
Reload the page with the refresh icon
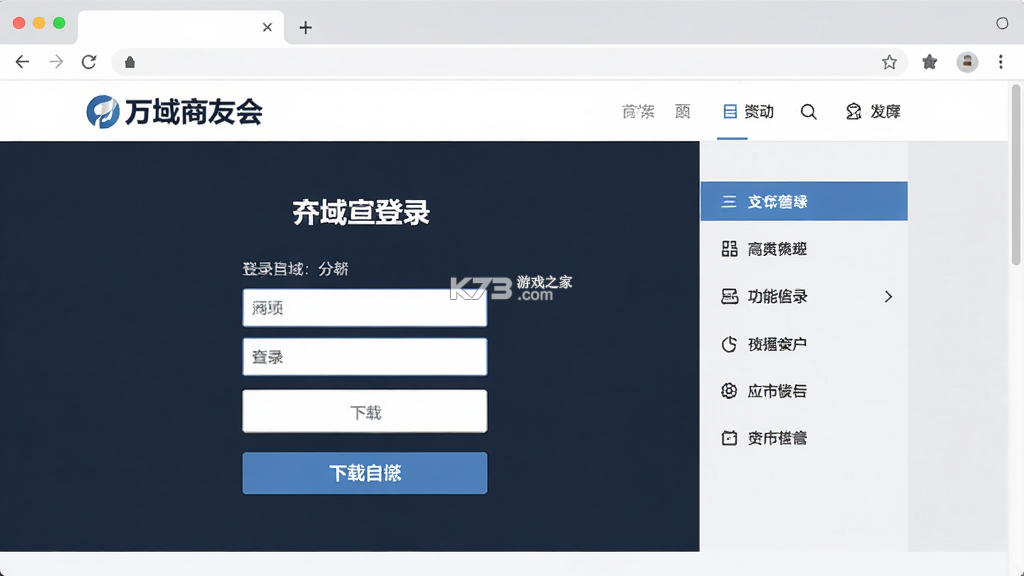click(89, 62)
